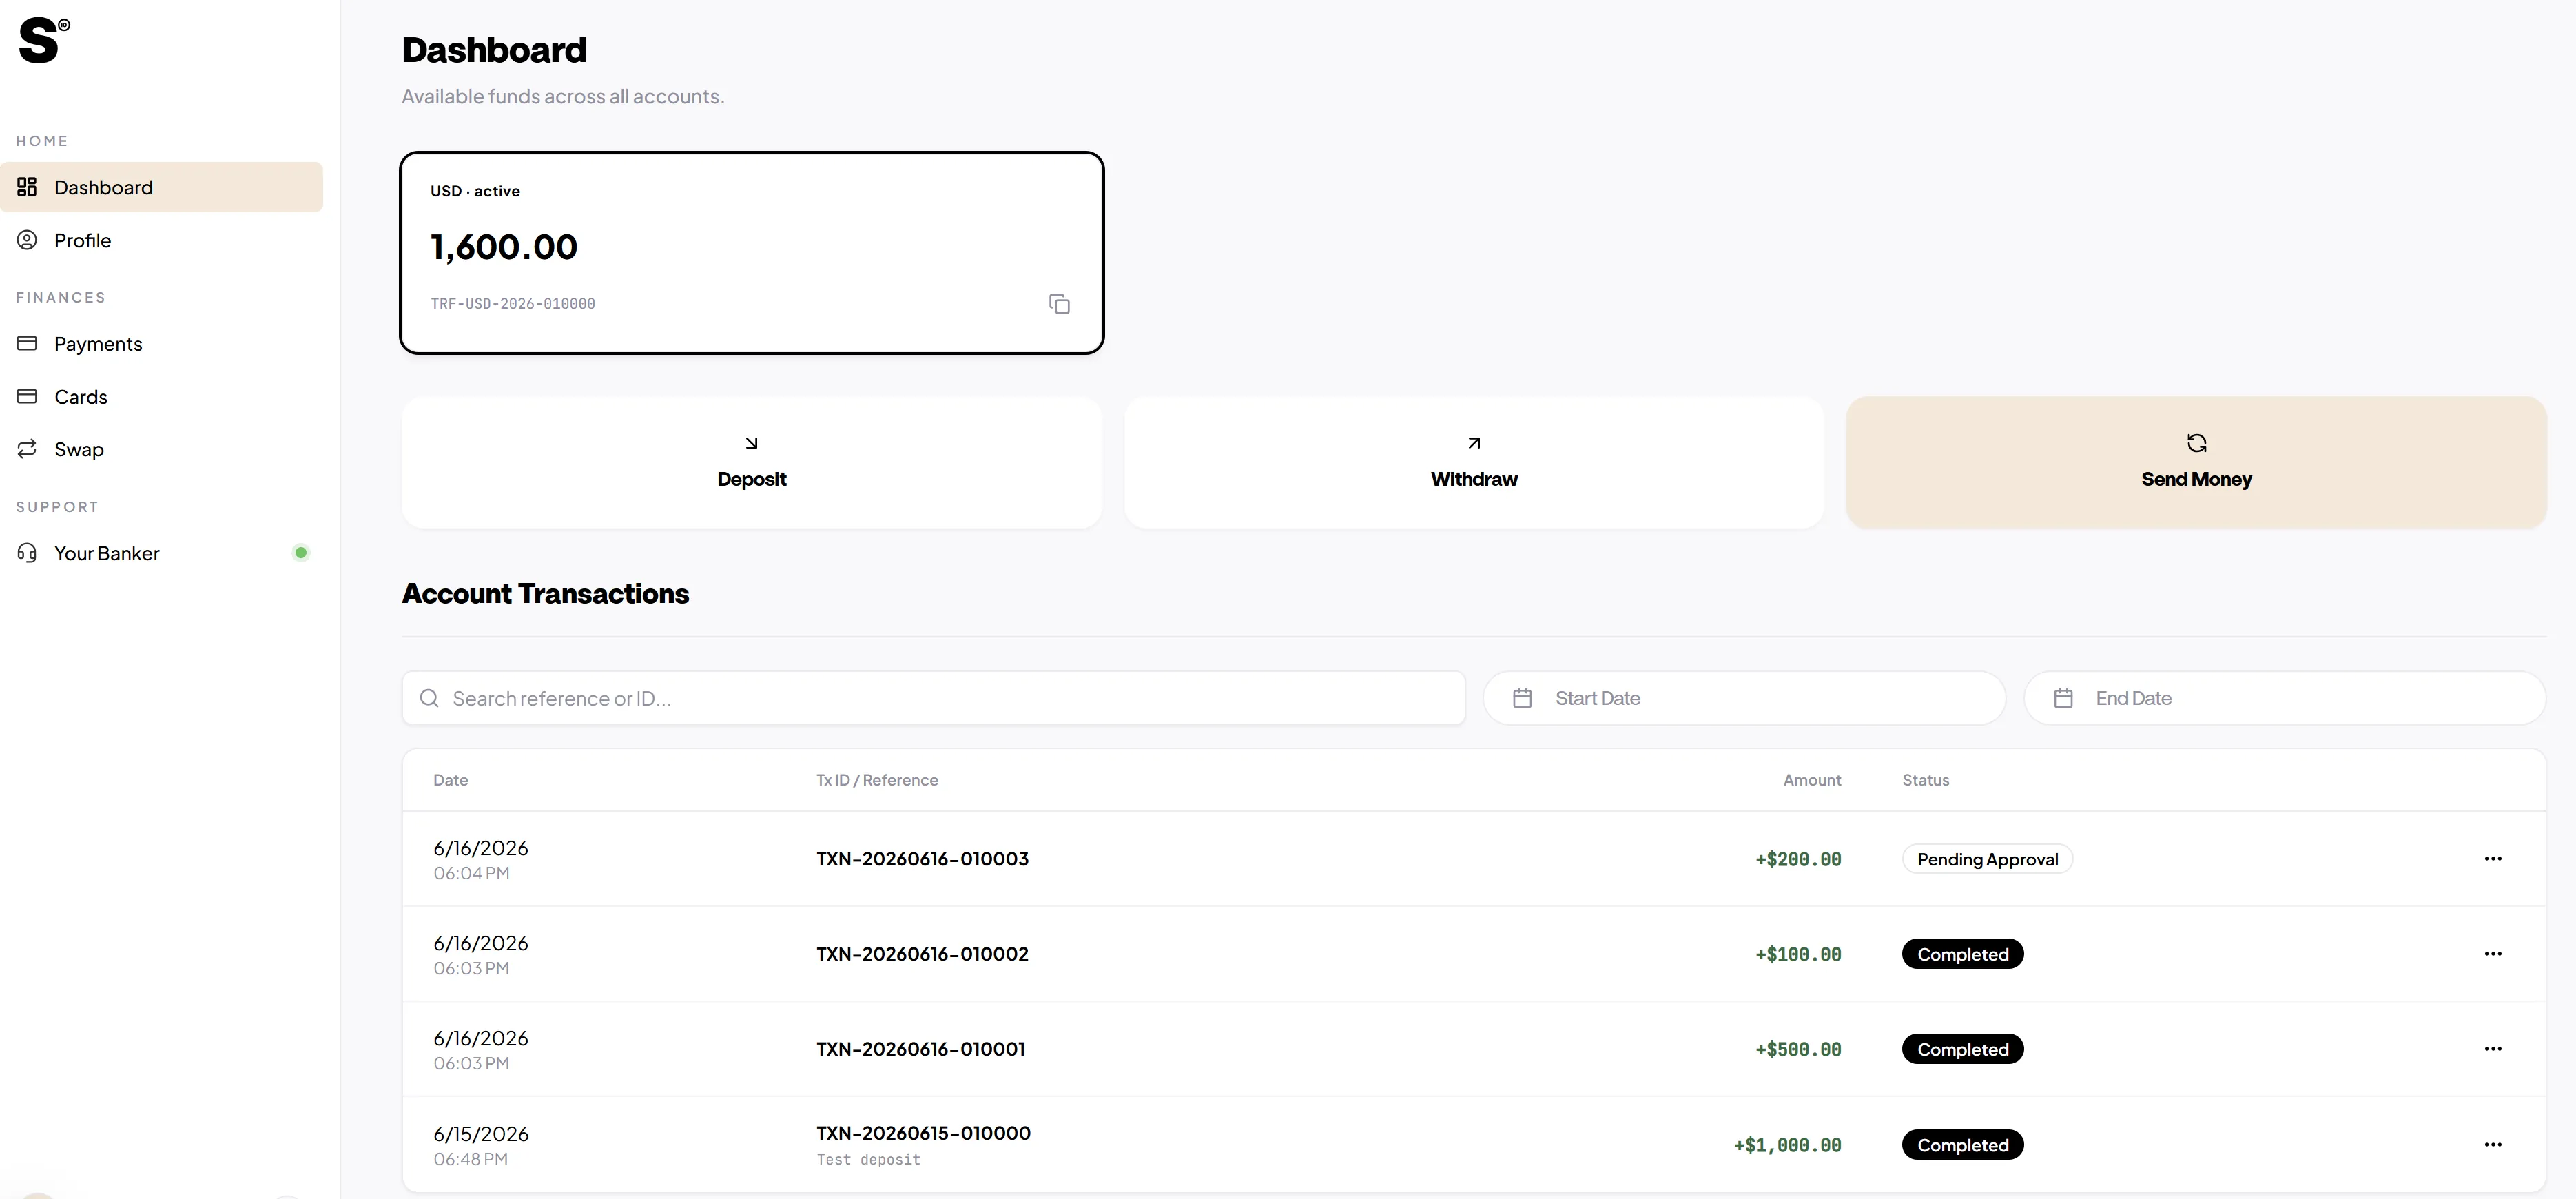Click the End Date calendar icon
Image resolution: width=2576 pixels, height=1199 pixels.
point(2063,698)
